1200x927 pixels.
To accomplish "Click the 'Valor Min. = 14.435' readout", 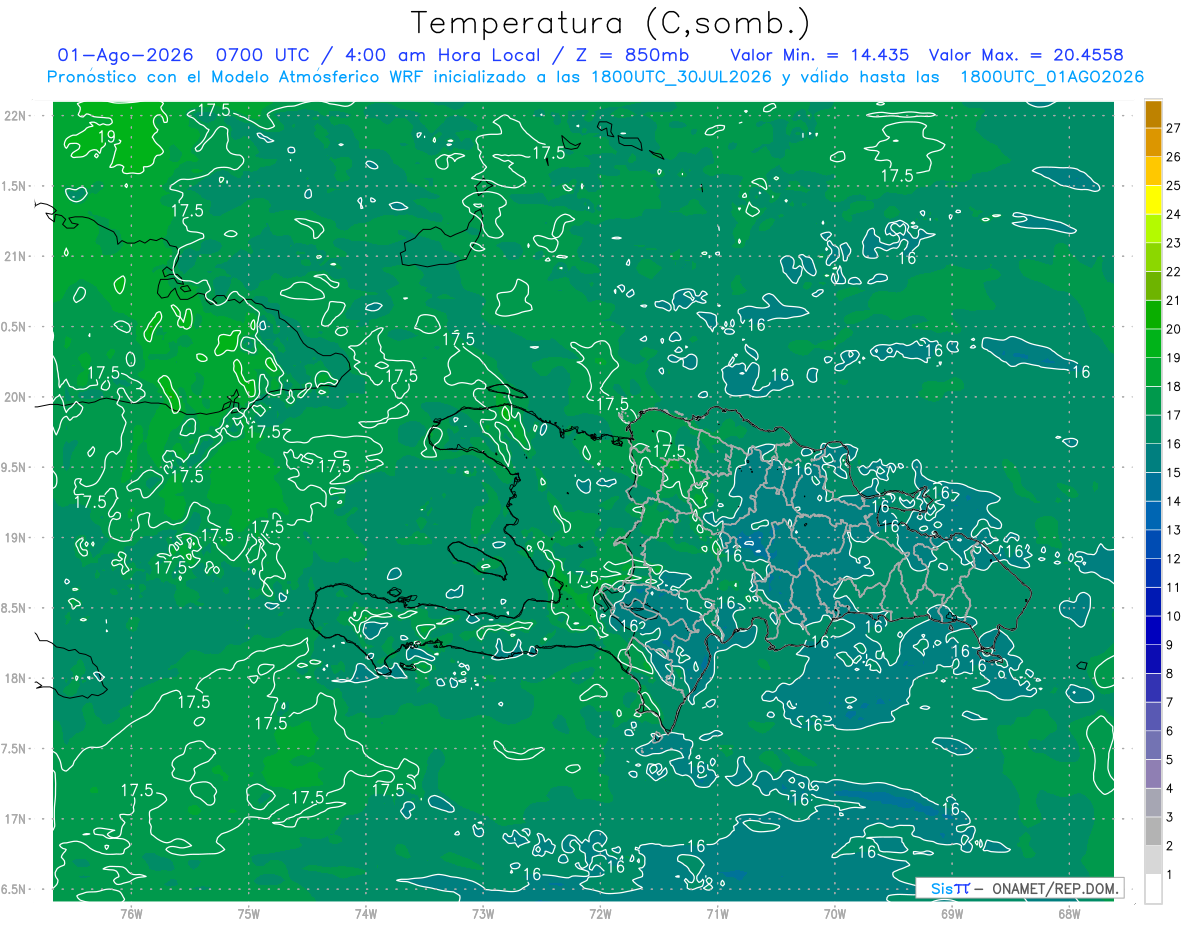I will 820,55.
